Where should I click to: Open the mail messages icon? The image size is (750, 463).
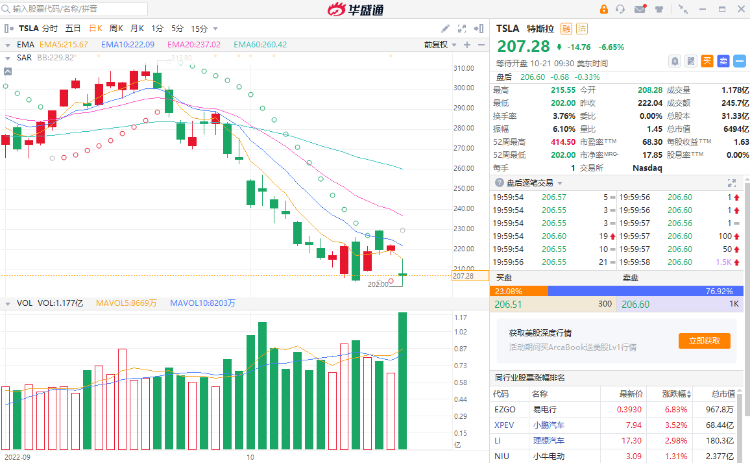[x=640, y=9]
